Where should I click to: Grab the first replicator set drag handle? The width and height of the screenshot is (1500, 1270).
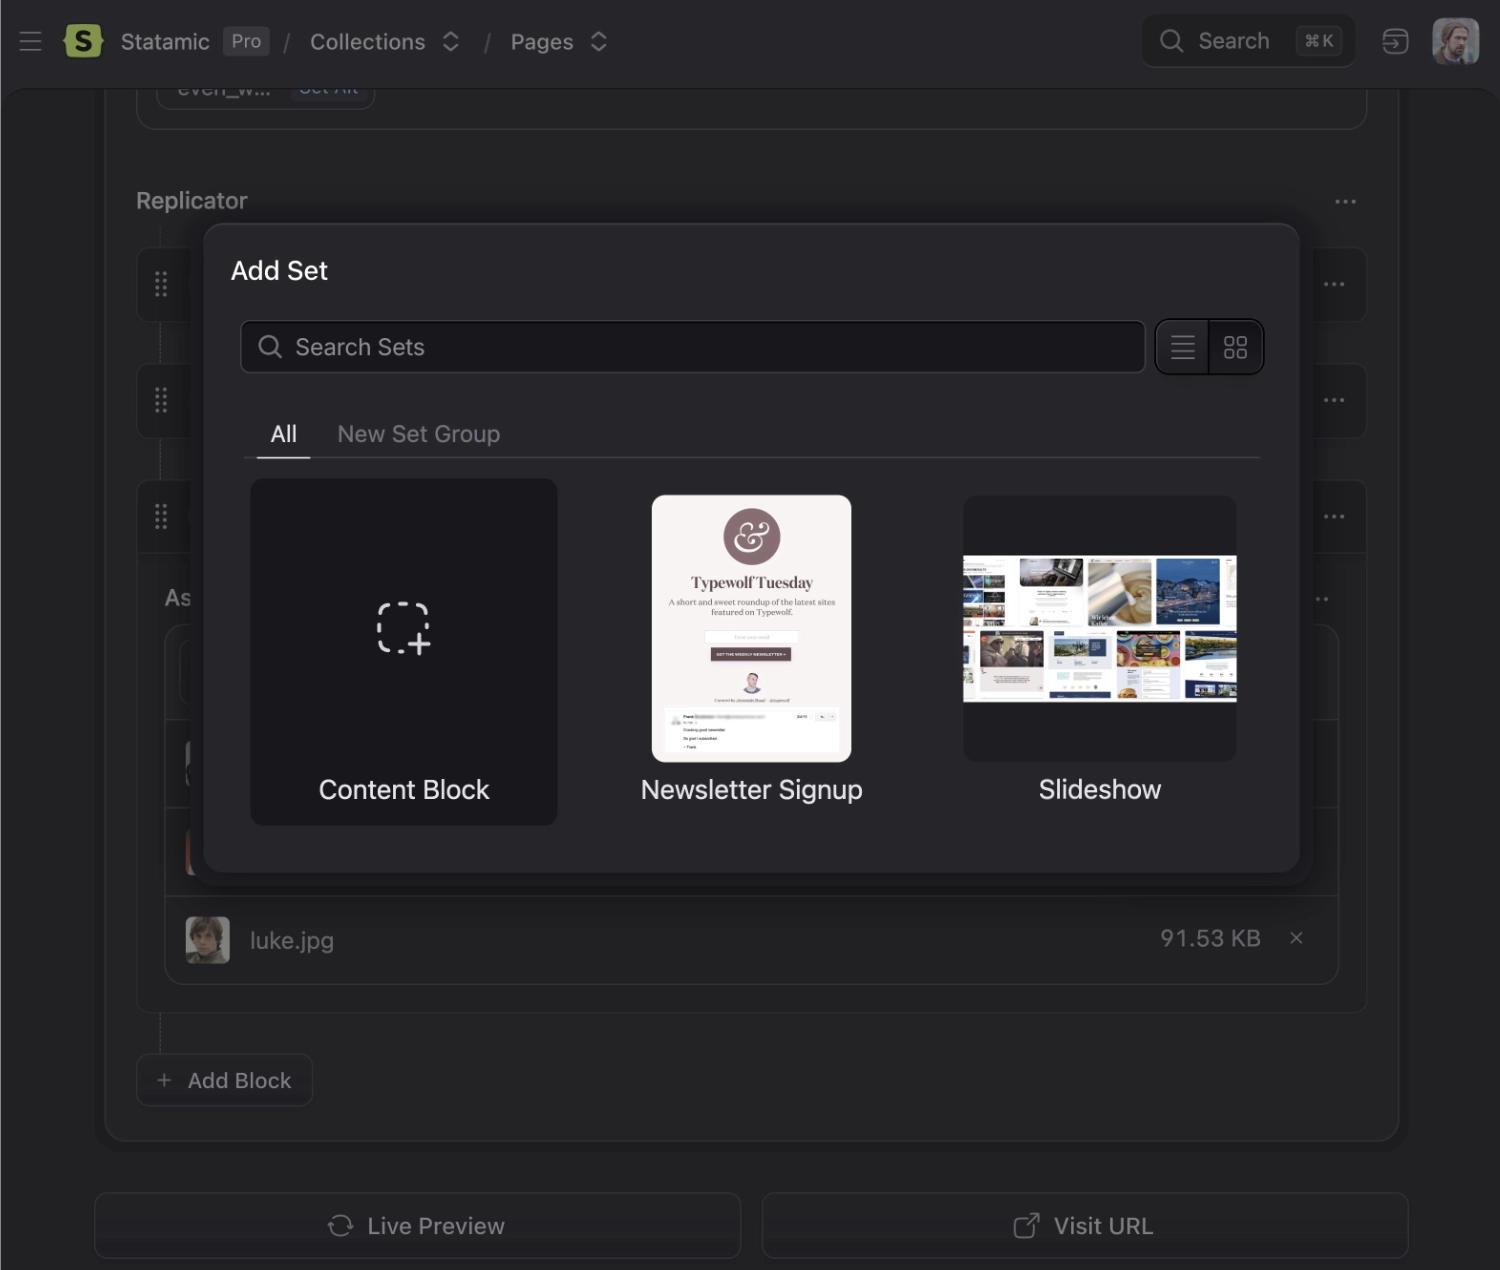(x=161, y=285)
